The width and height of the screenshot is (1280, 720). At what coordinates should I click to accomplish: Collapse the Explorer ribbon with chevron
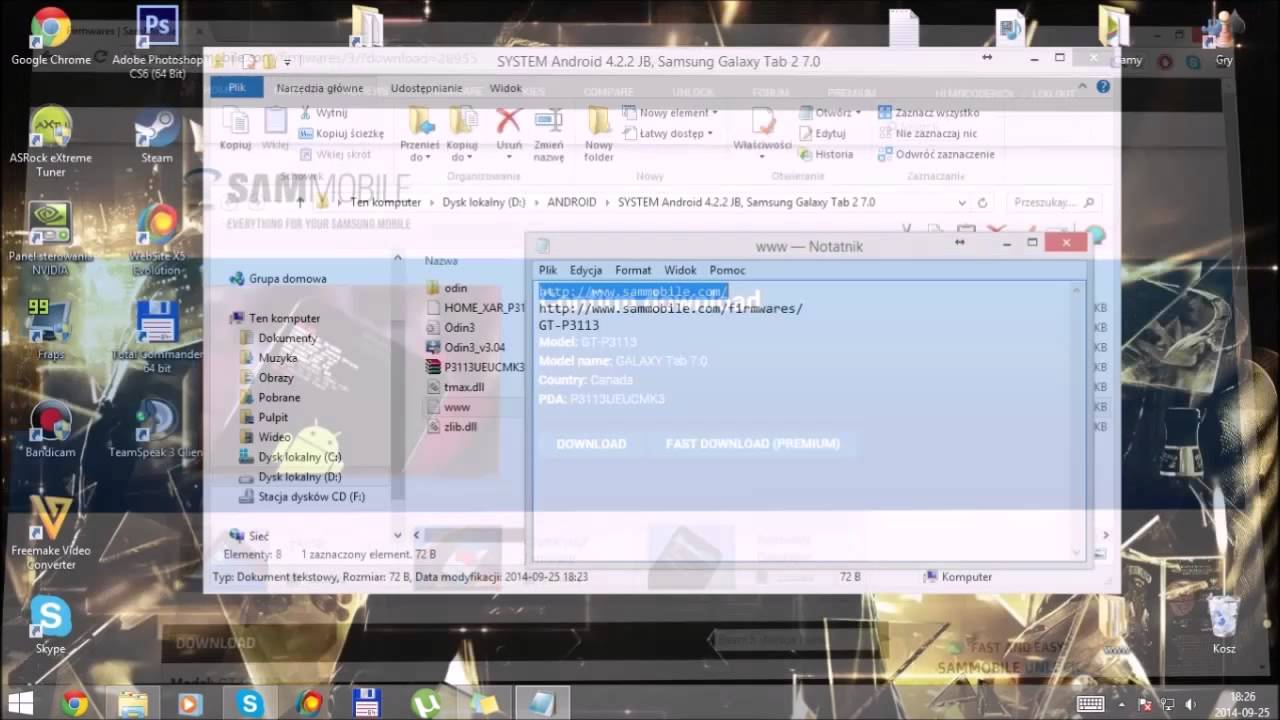[x=1084, y=87]
